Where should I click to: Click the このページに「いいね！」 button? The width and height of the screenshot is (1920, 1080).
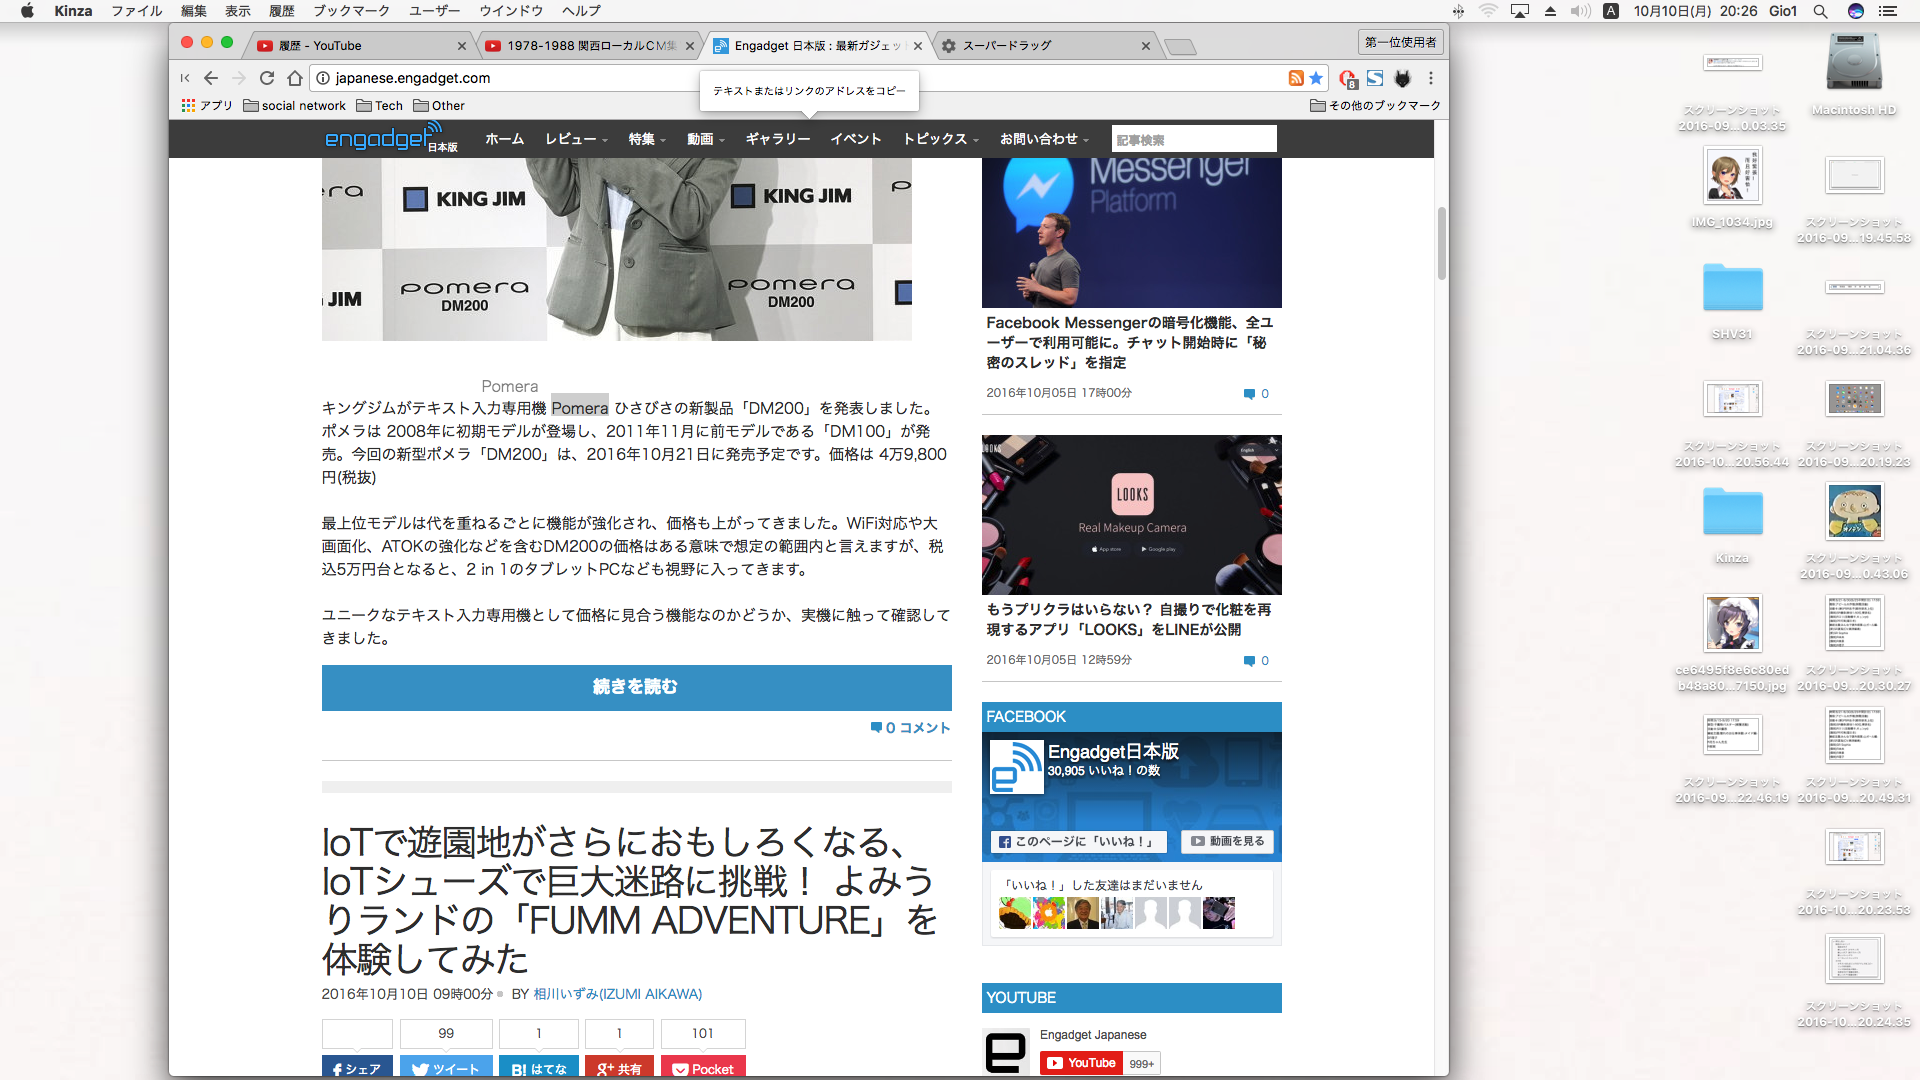[x=1077, y=842]
